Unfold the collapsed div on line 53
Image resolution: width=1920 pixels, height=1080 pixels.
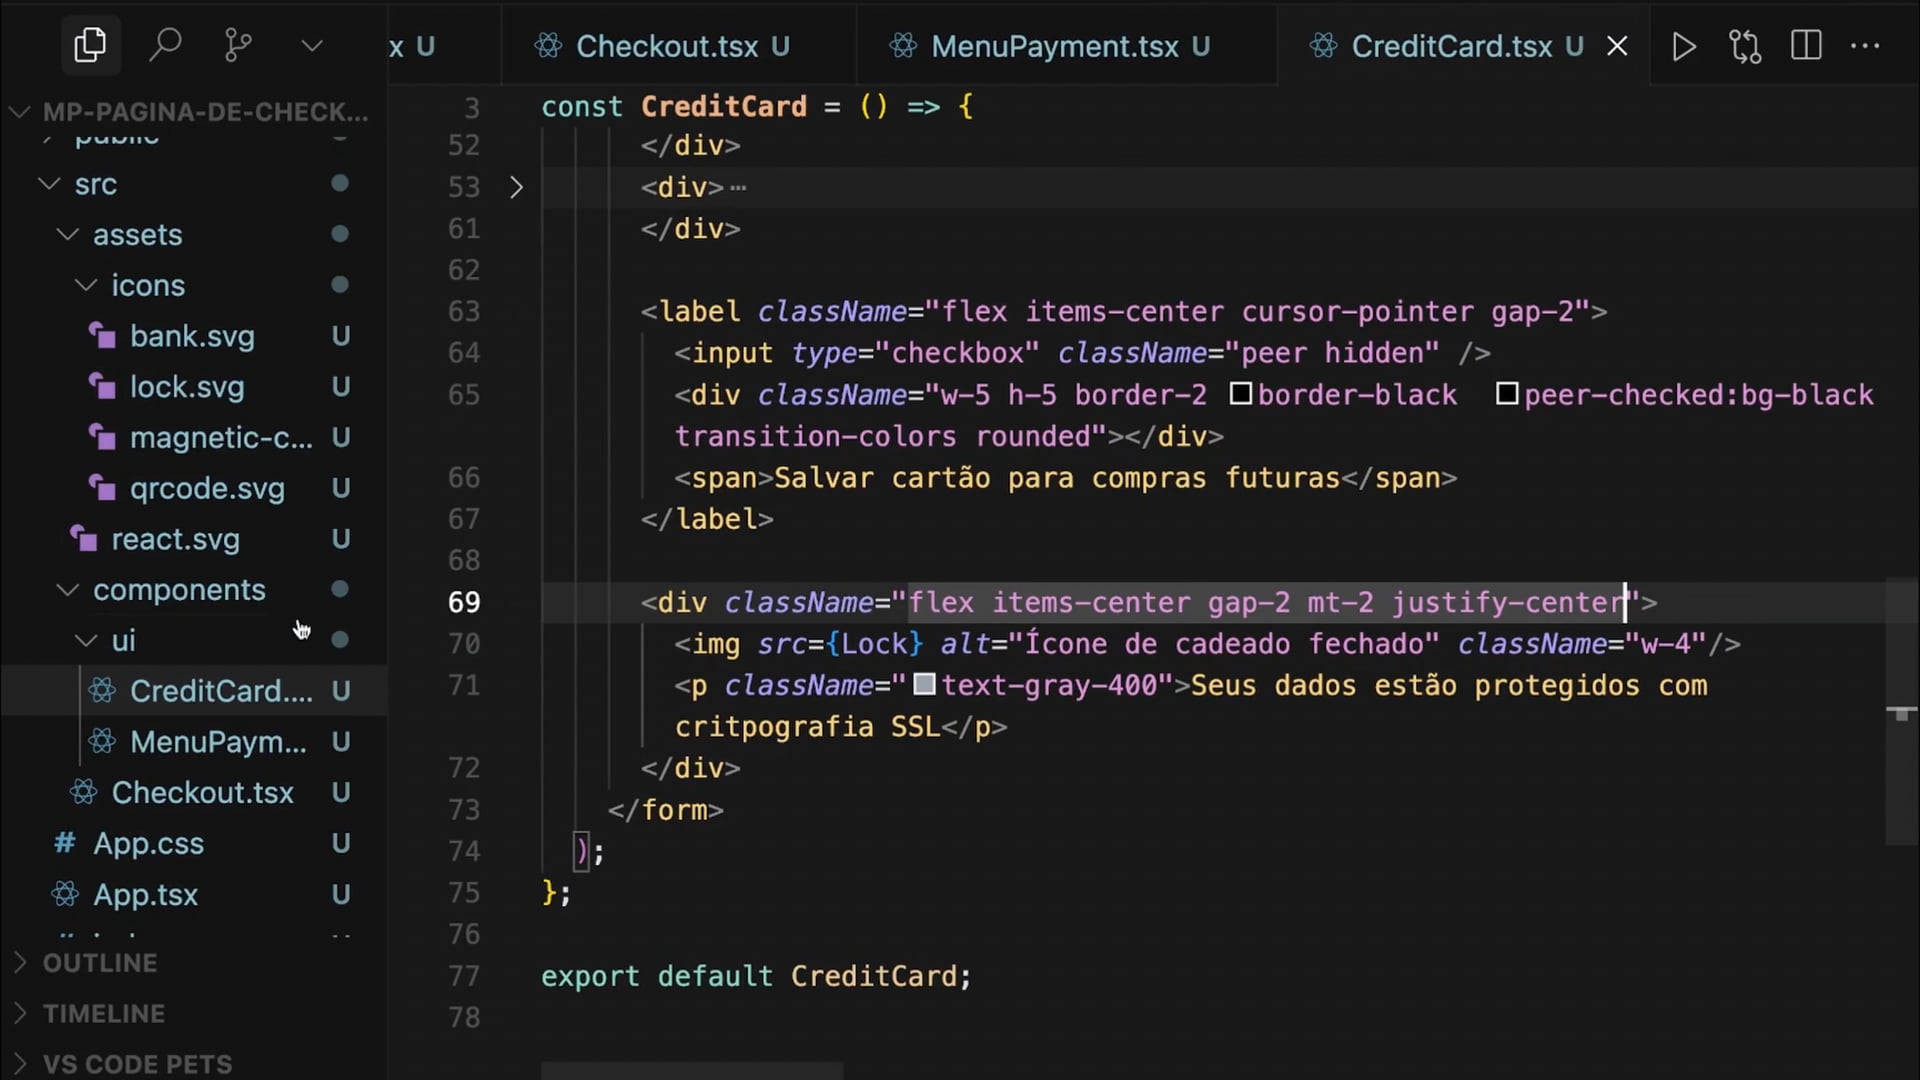click(x=516, y=187)
